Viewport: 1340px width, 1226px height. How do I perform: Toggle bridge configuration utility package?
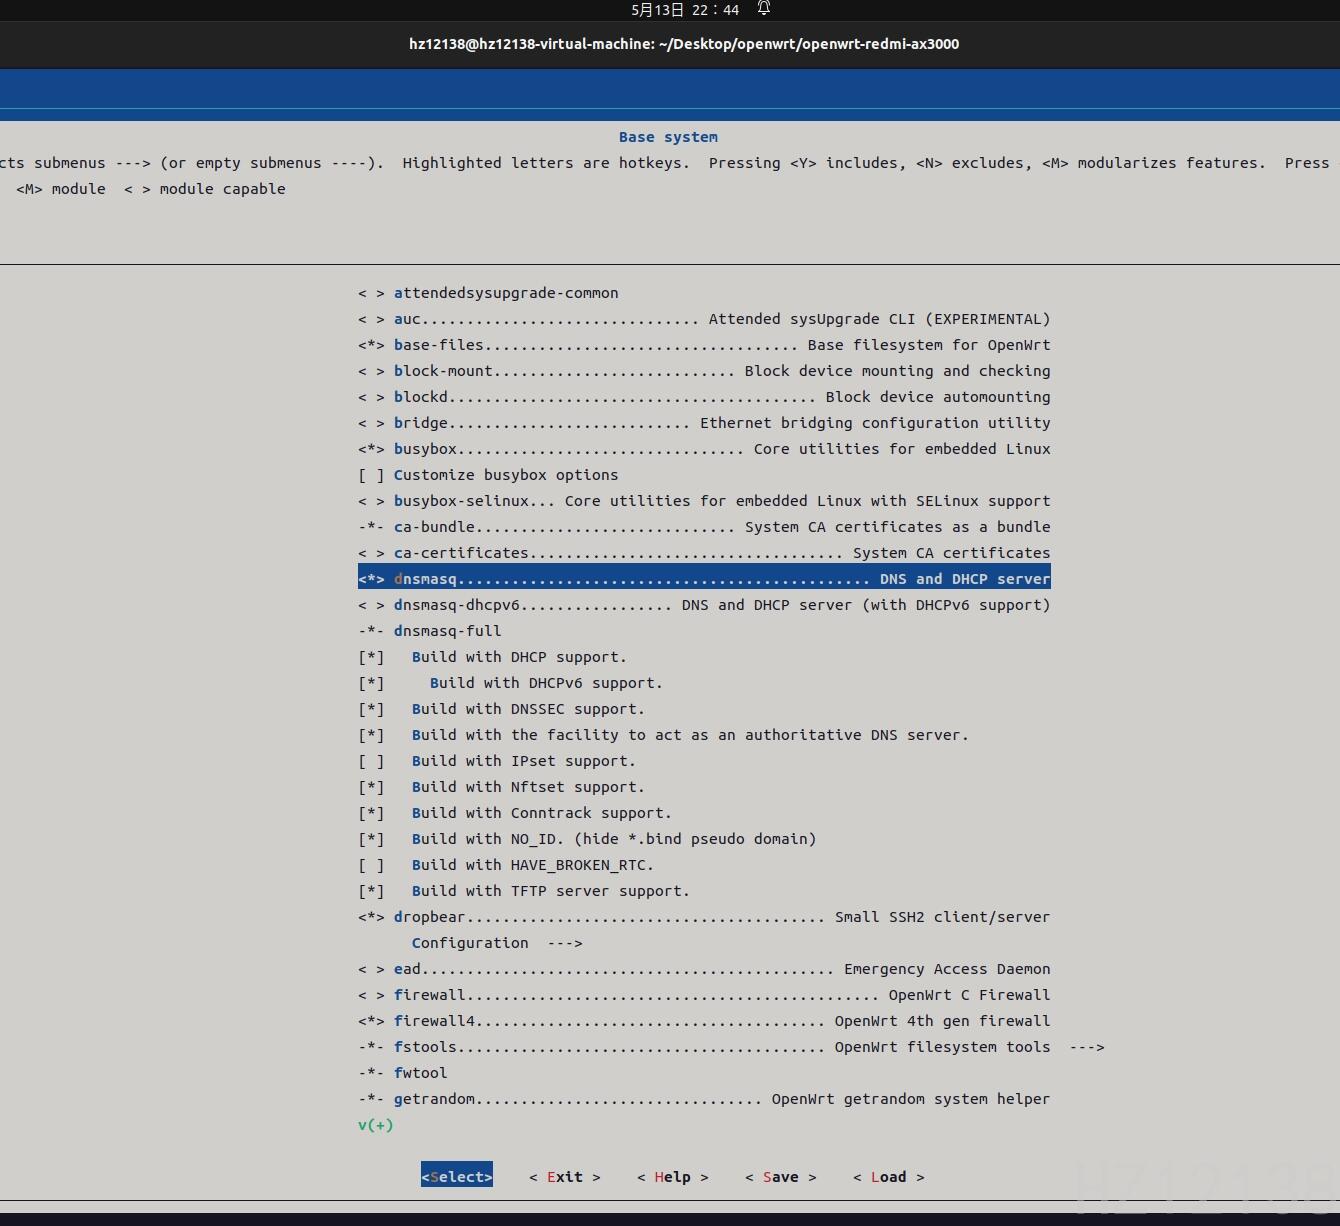coord(704,423)
